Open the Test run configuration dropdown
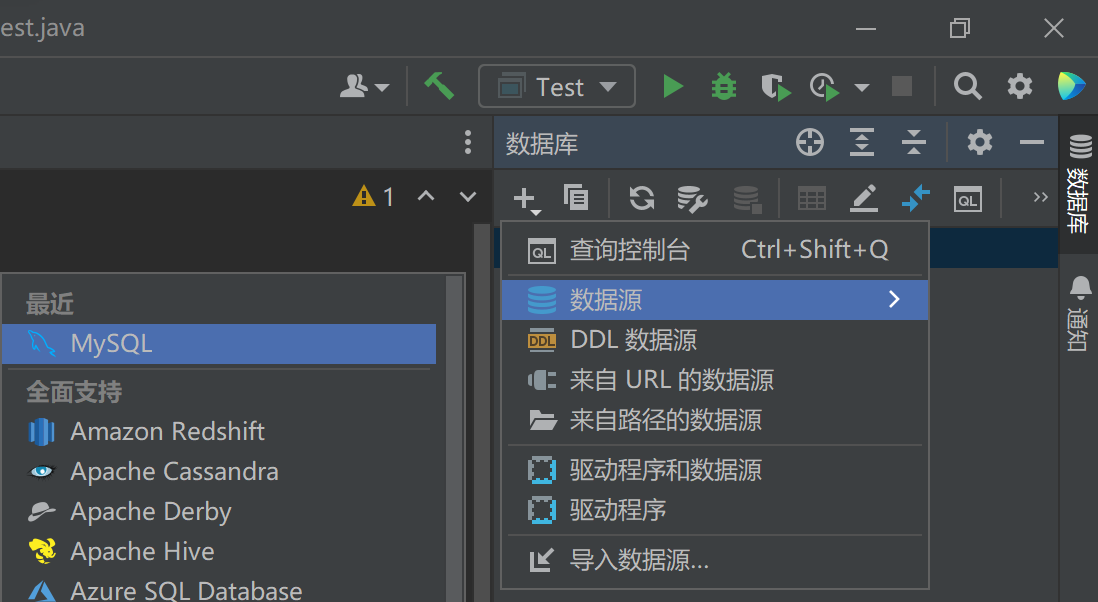The width and height of the screenshot is (1098, 602). (556, 86)
